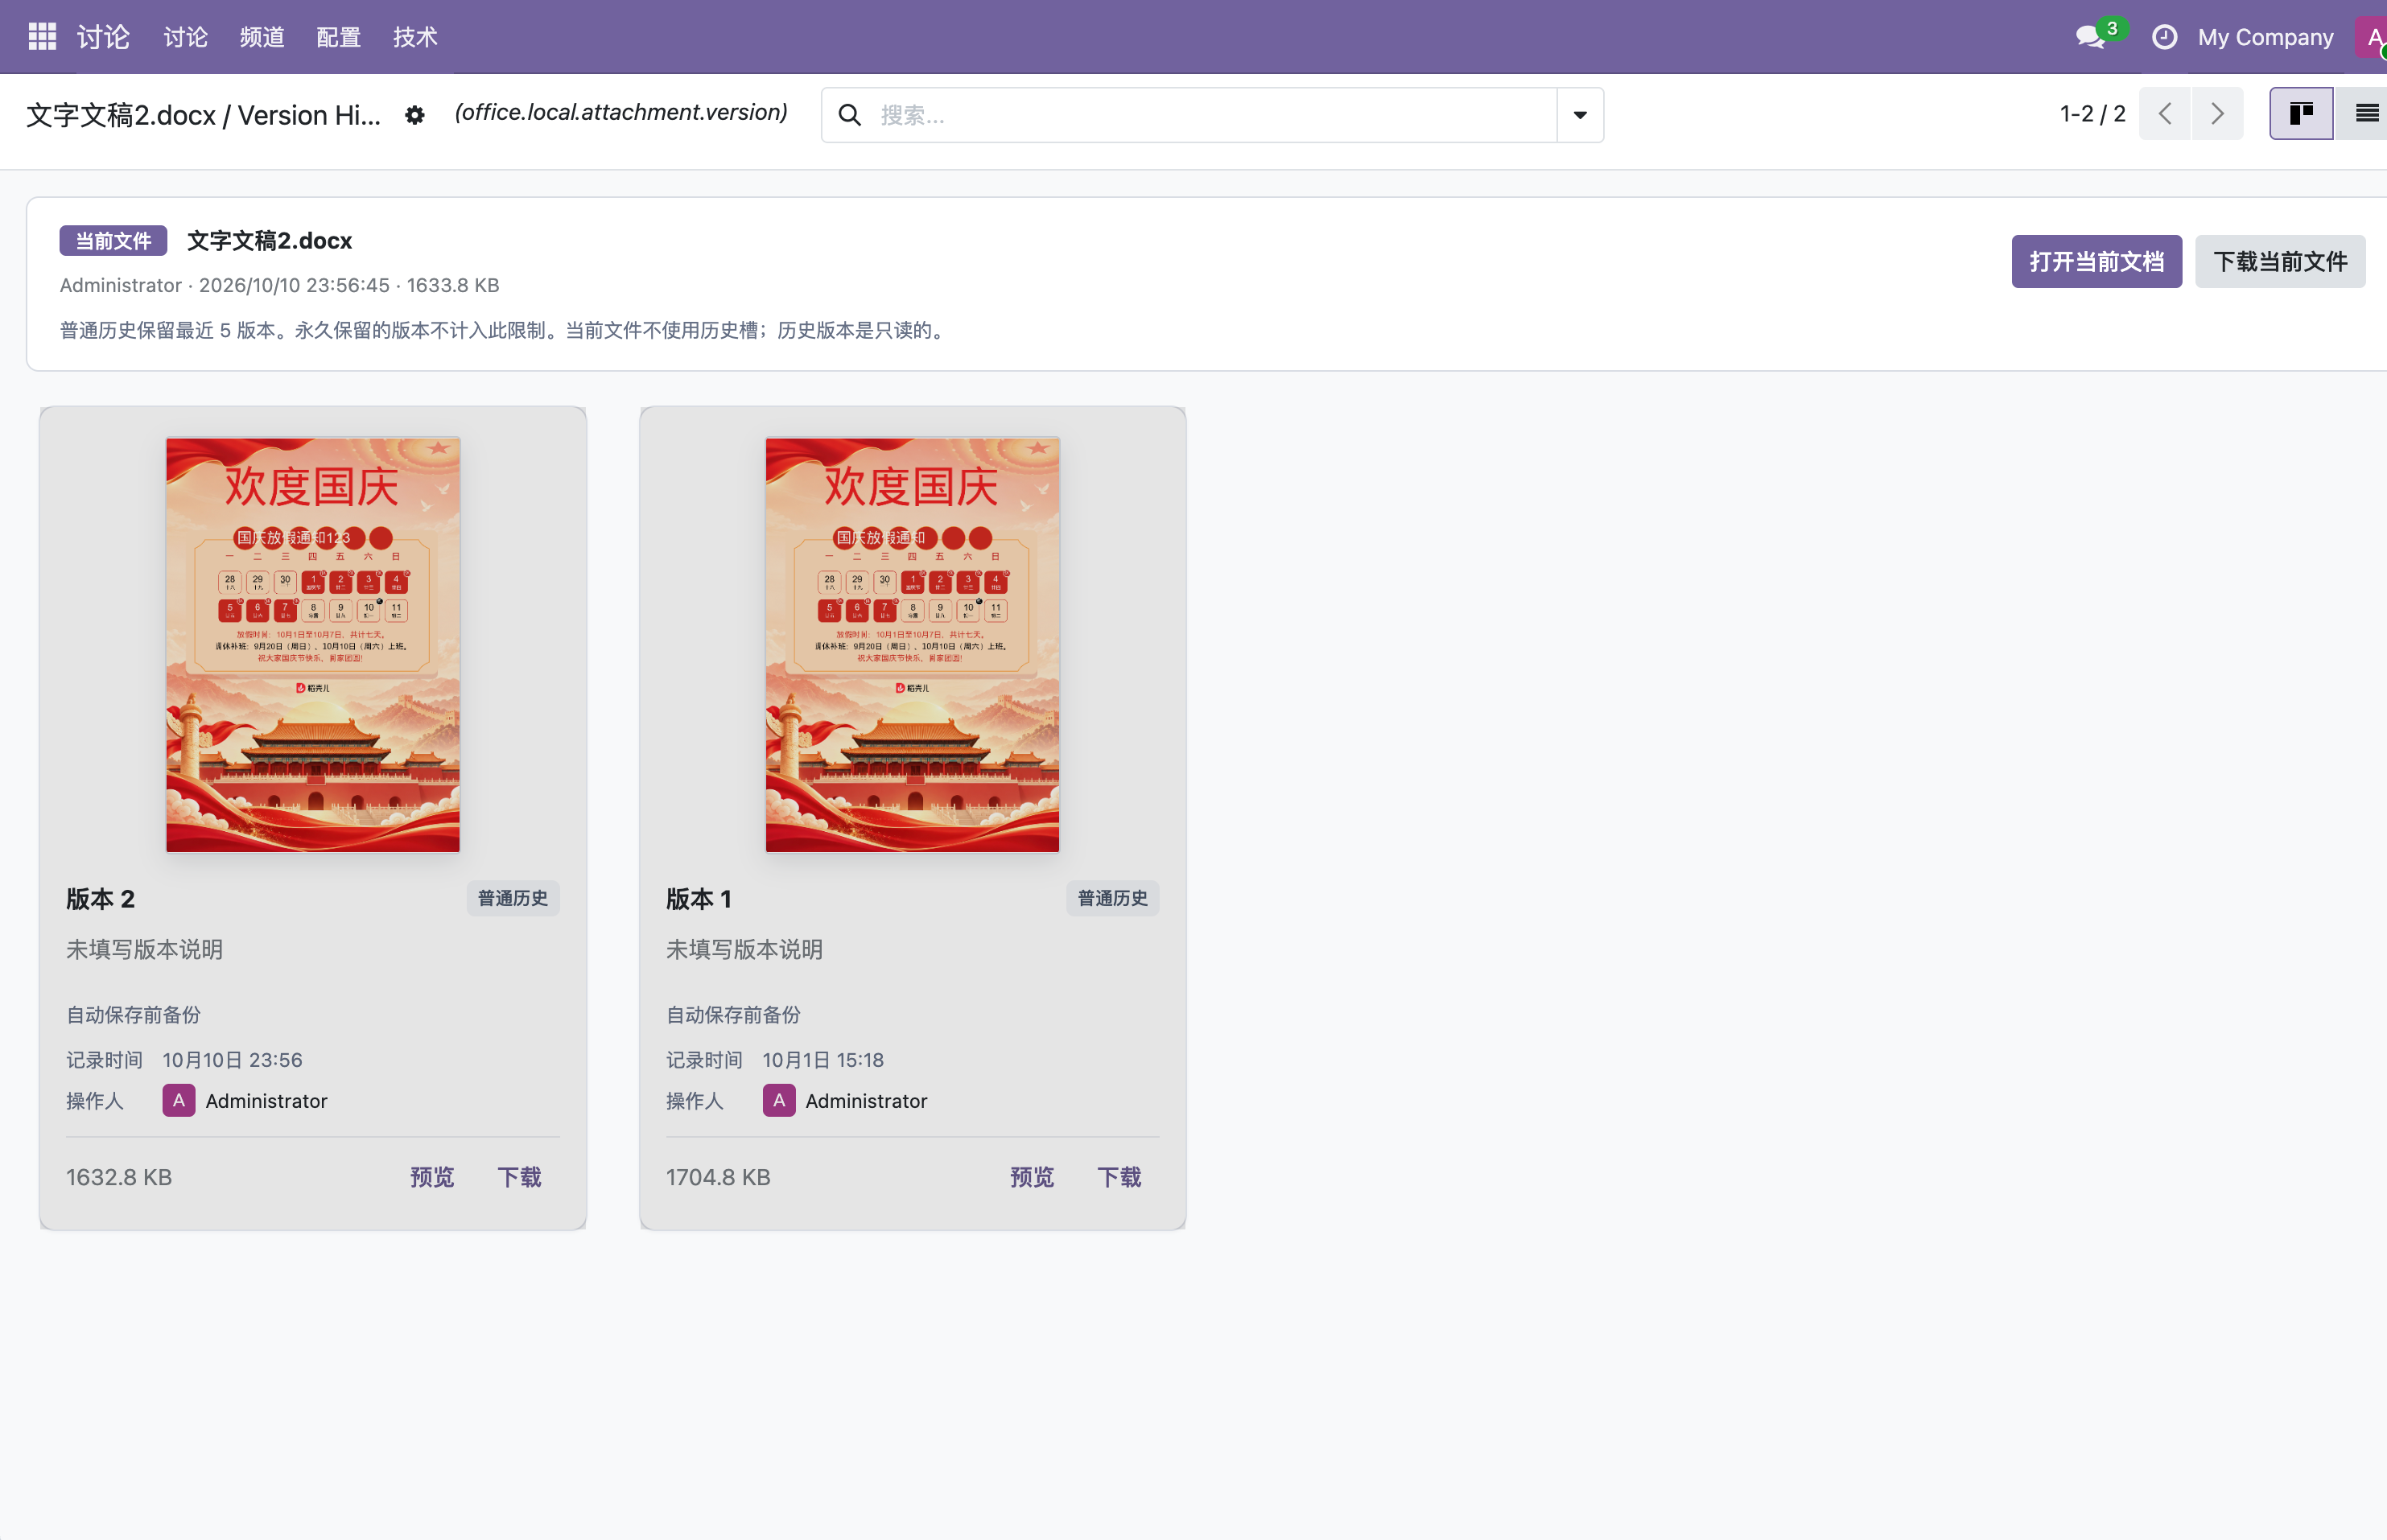Click Administrator avatar on 版本 1 card
The image size is (2387, 1540).
[779, 1100]
